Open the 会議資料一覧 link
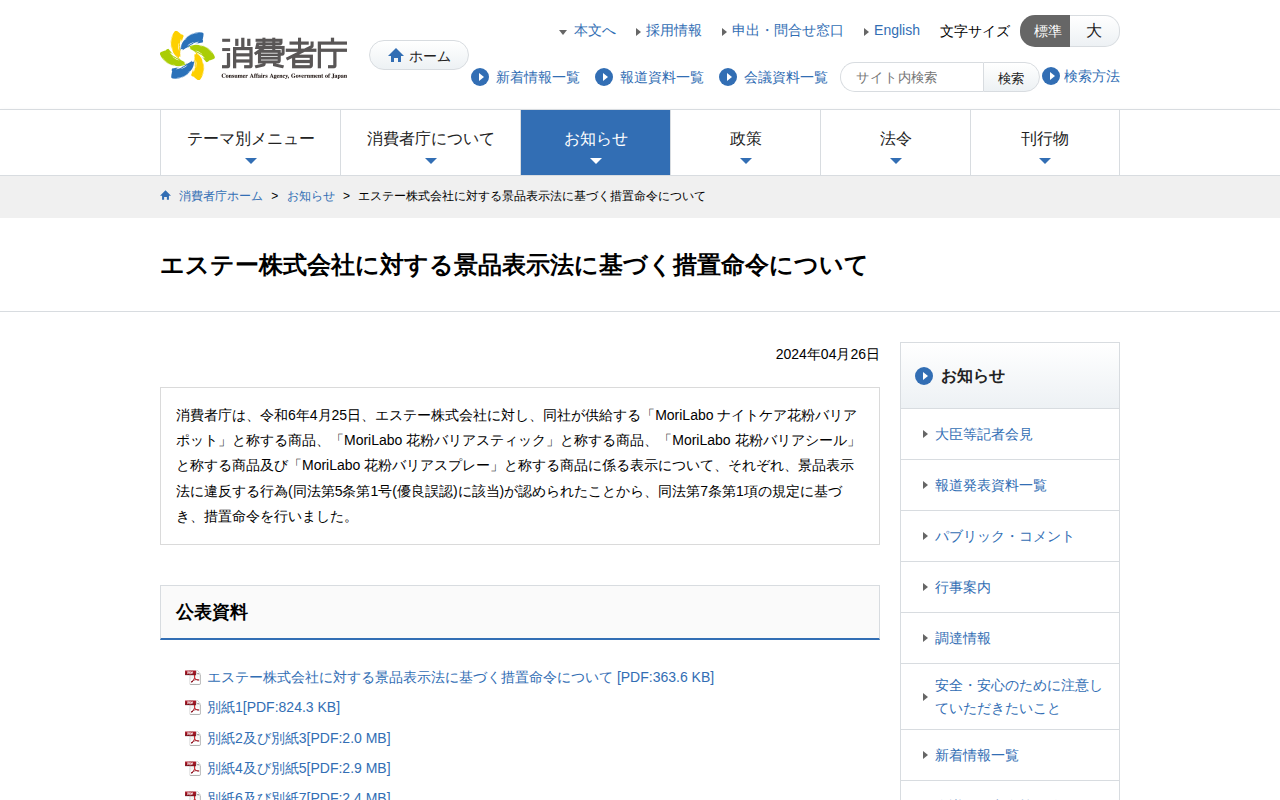This screenshot has width=1280, height=800. click(x=786, y=77)
